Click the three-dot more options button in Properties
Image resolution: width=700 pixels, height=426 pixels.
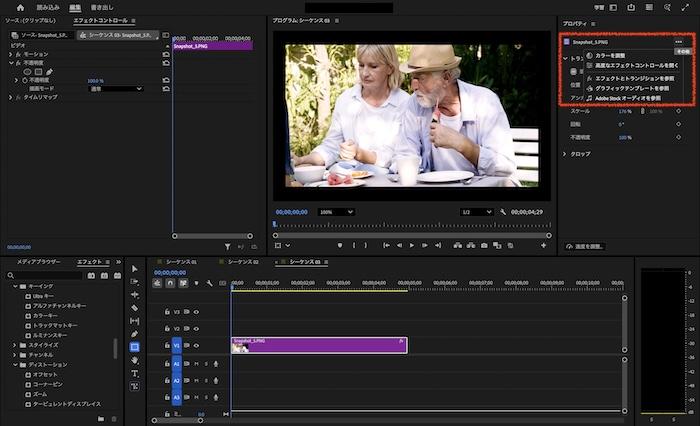point(681,42)
